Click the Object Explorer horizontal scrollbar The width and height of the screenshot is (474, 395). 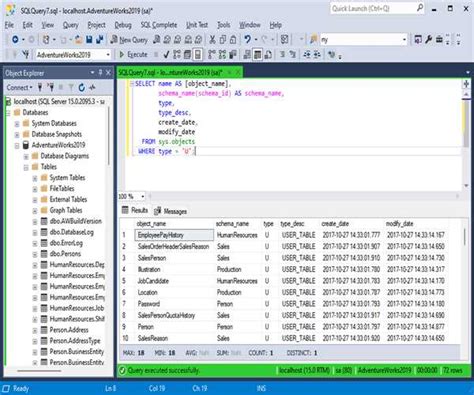tap(39, 371)
